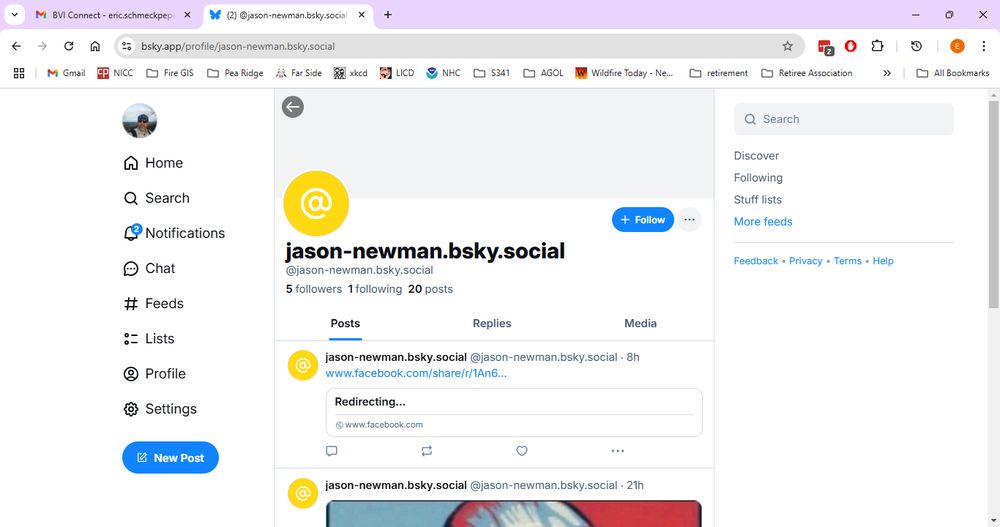Screen dimensions: 1000x527
Task: Open Chat in left sidebar
Action: pos(149,268)
